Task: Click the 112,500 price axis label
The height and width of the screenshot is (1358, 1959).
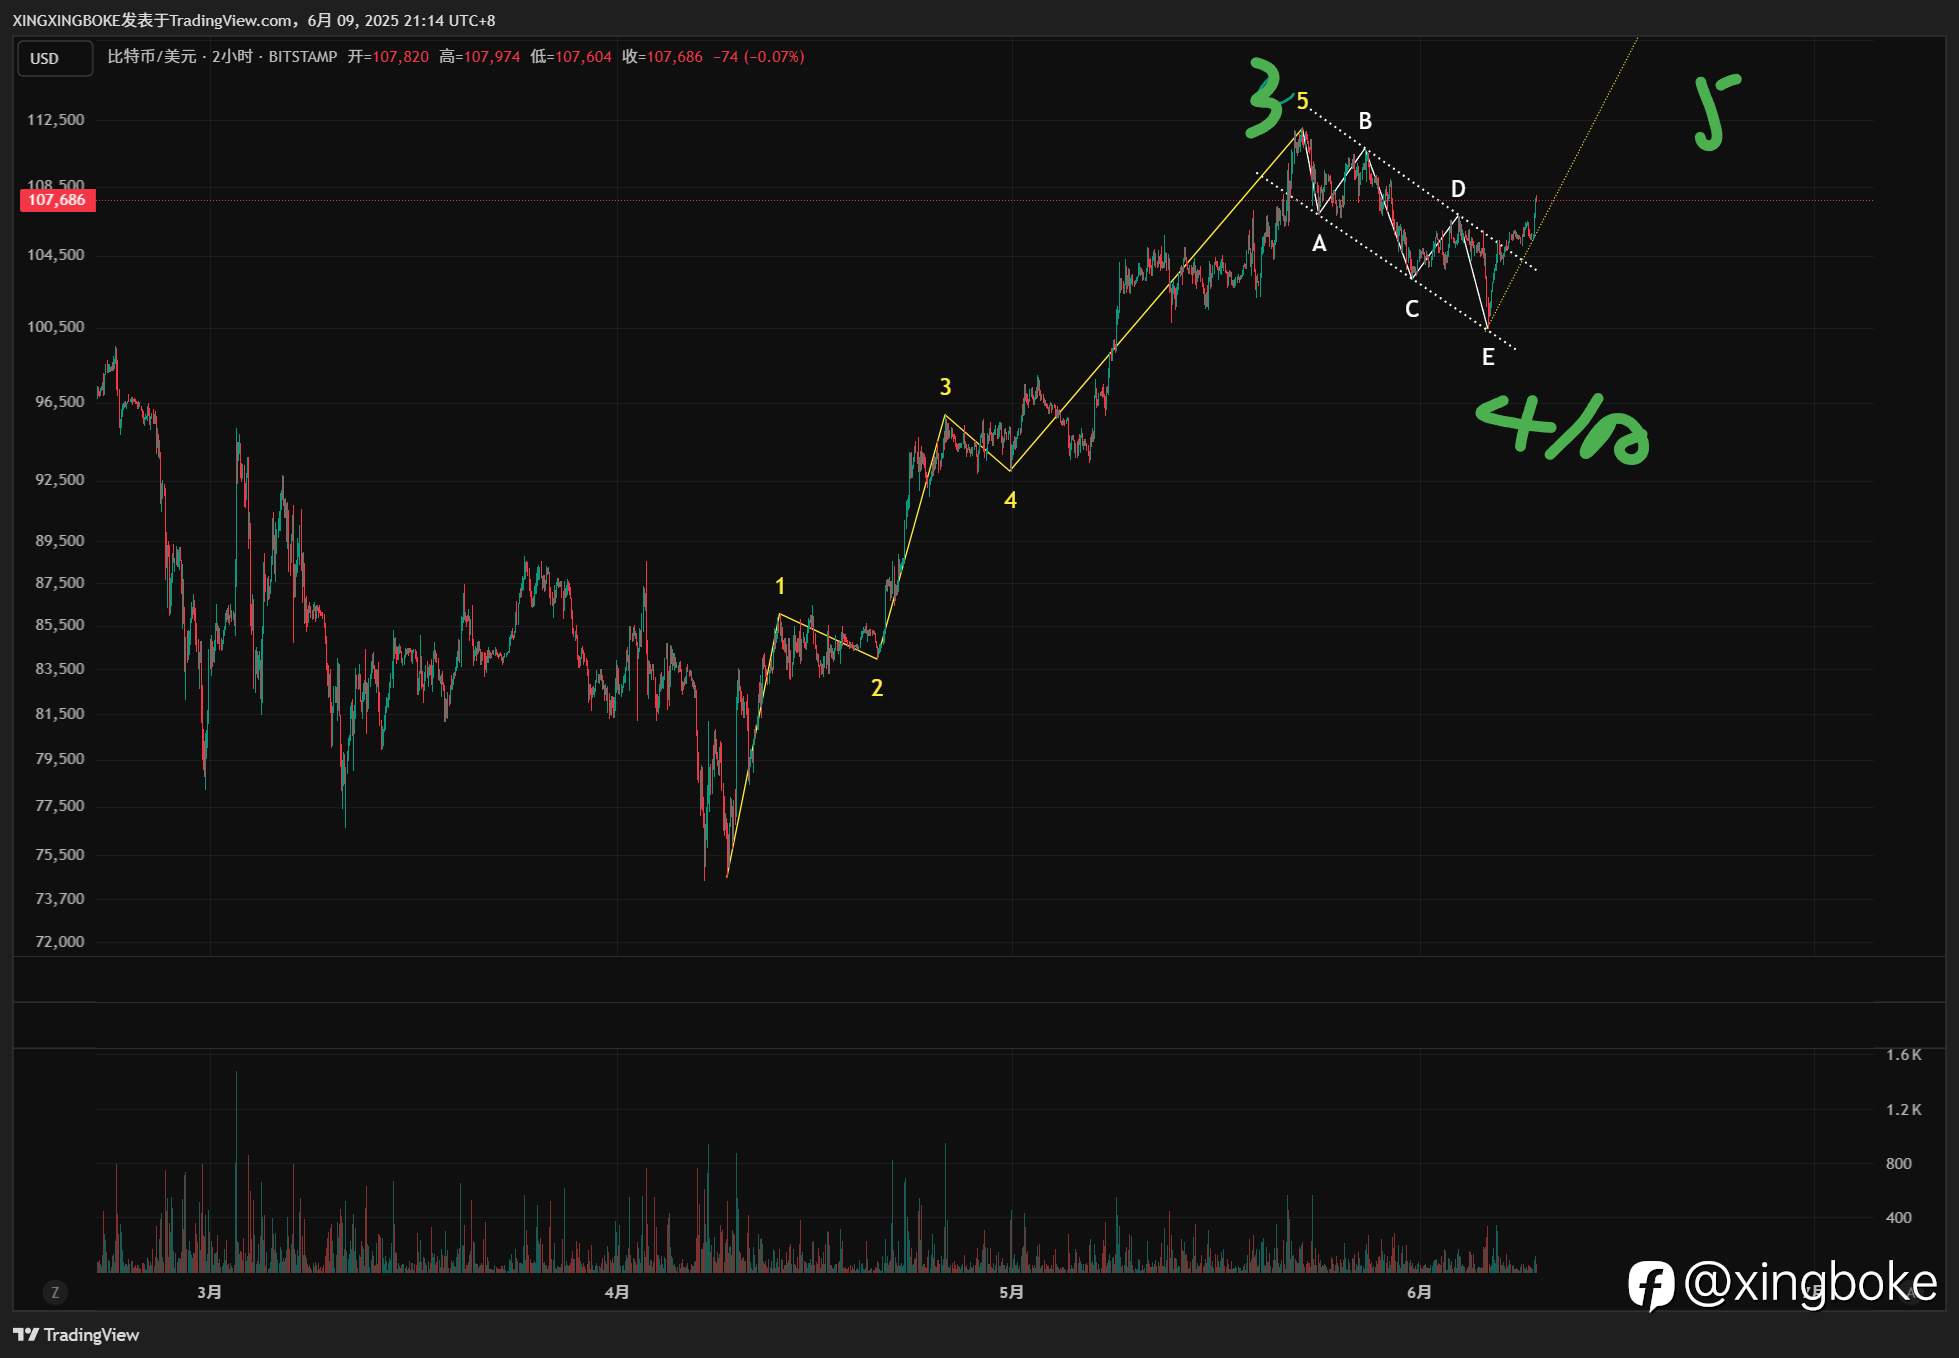Action: [56, 120]
